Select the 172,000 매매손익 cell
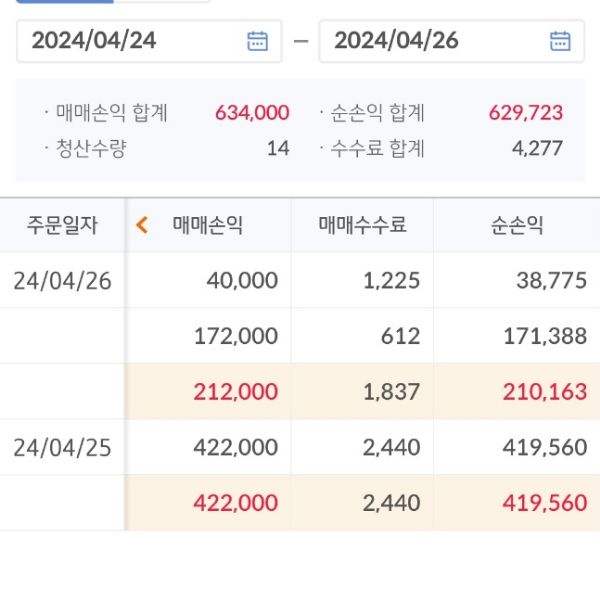 click(235, 336)
